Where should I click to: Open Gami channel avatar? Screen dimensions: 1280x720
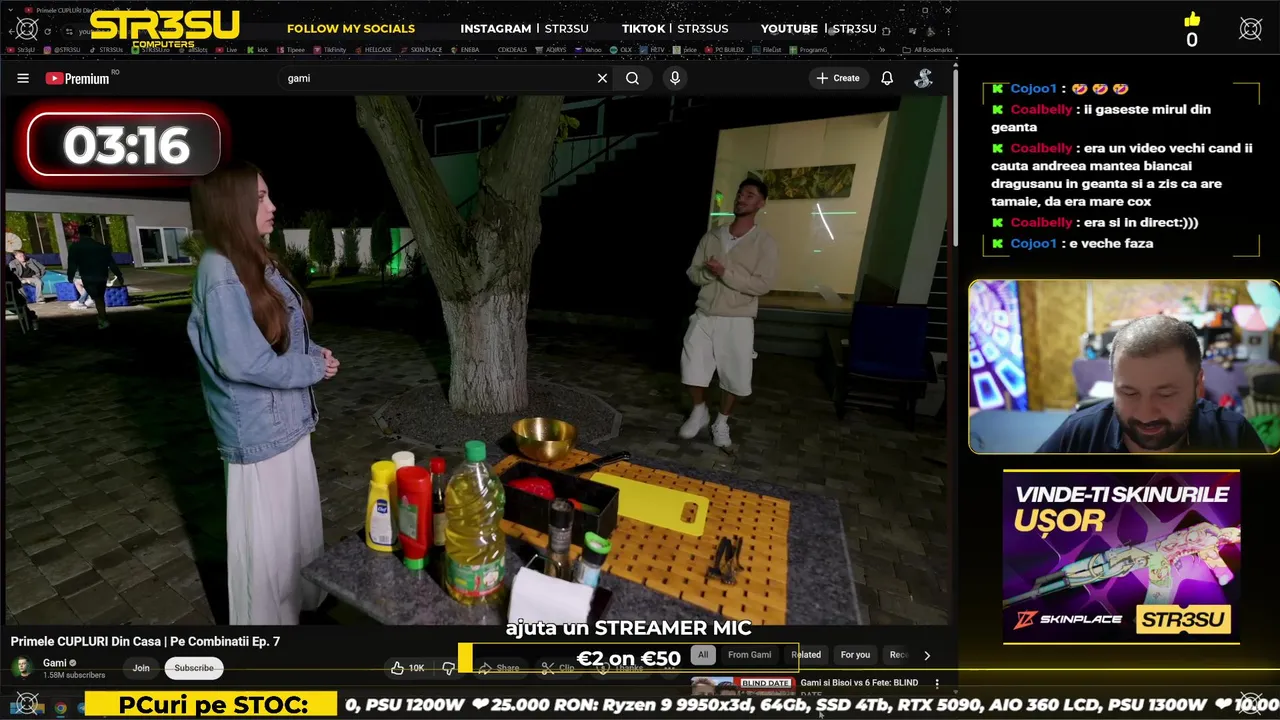pos(22,667)
